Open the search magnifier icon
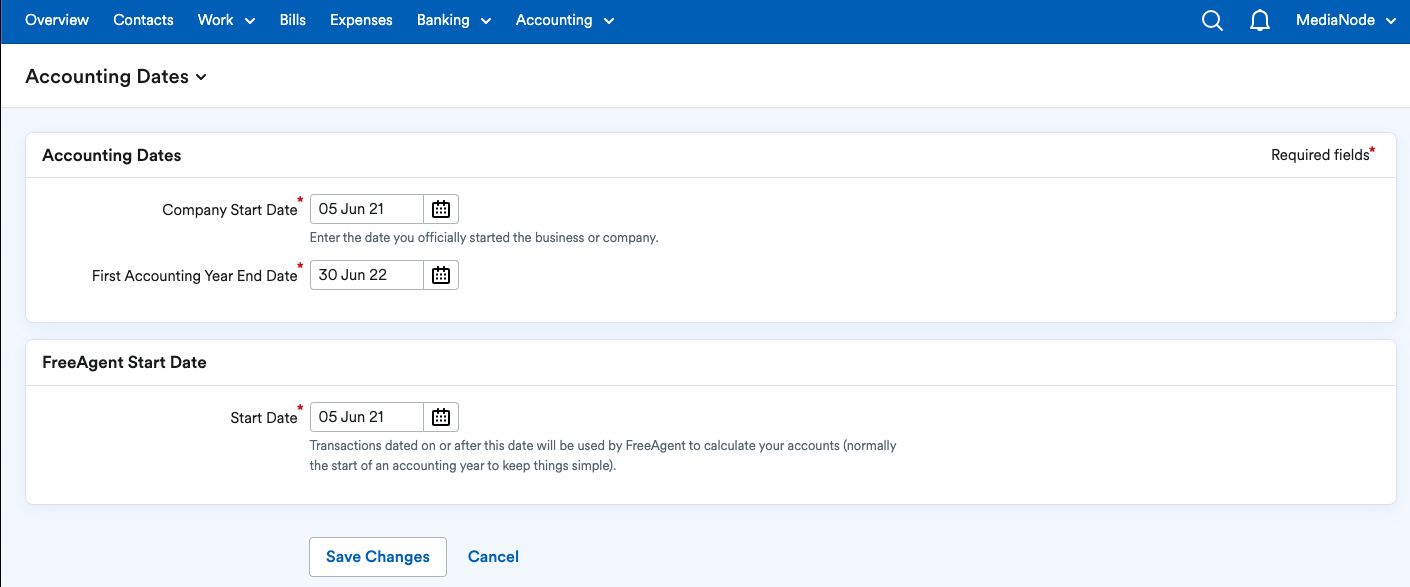 (x=1212, y=20)
